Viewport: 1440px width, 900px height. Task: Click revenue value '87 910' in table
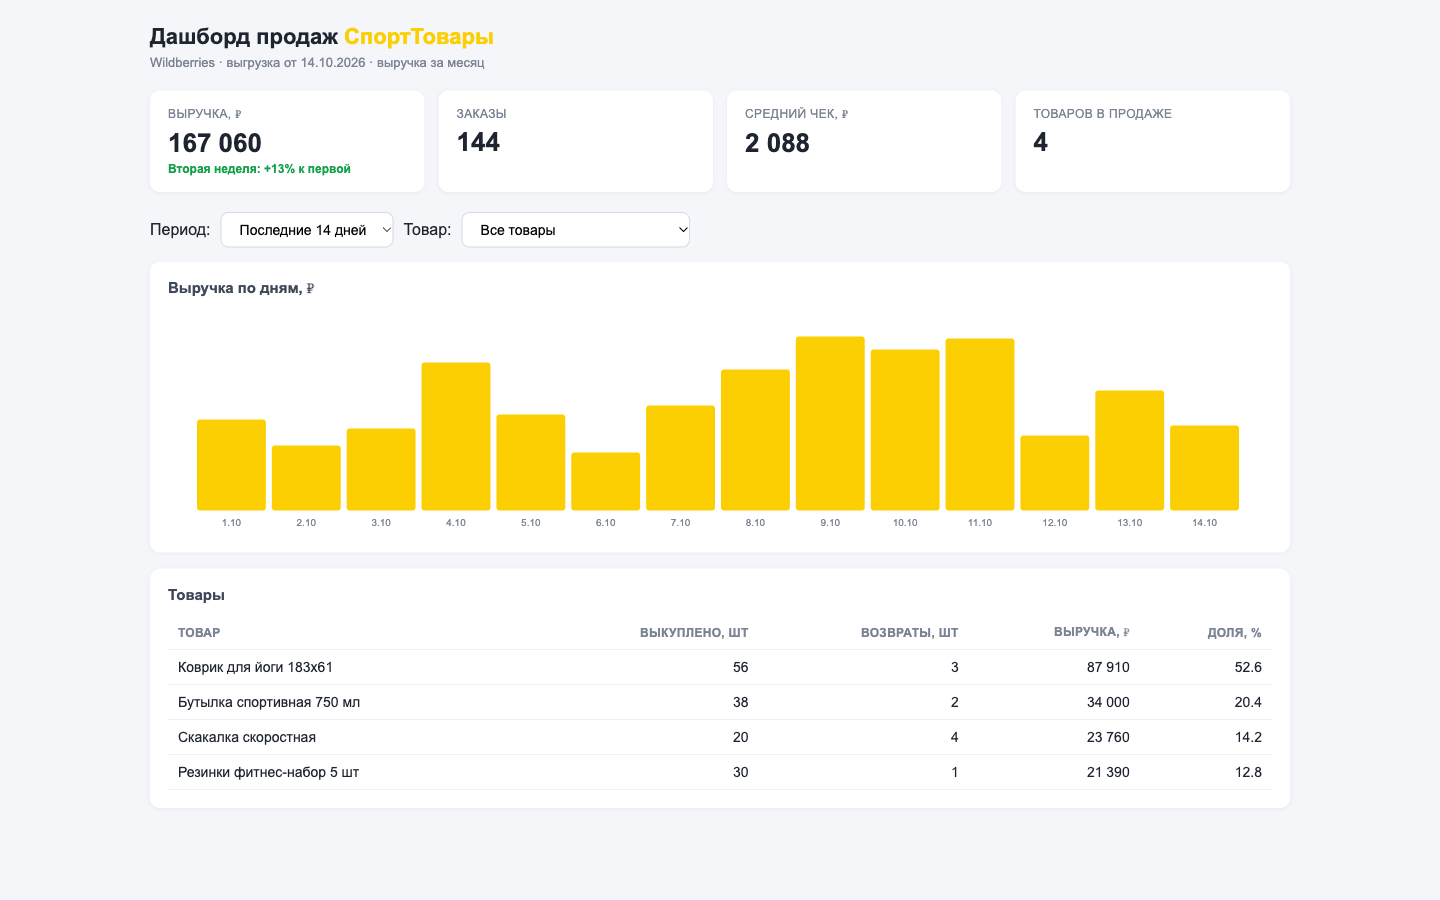(x=1108, y=667)
